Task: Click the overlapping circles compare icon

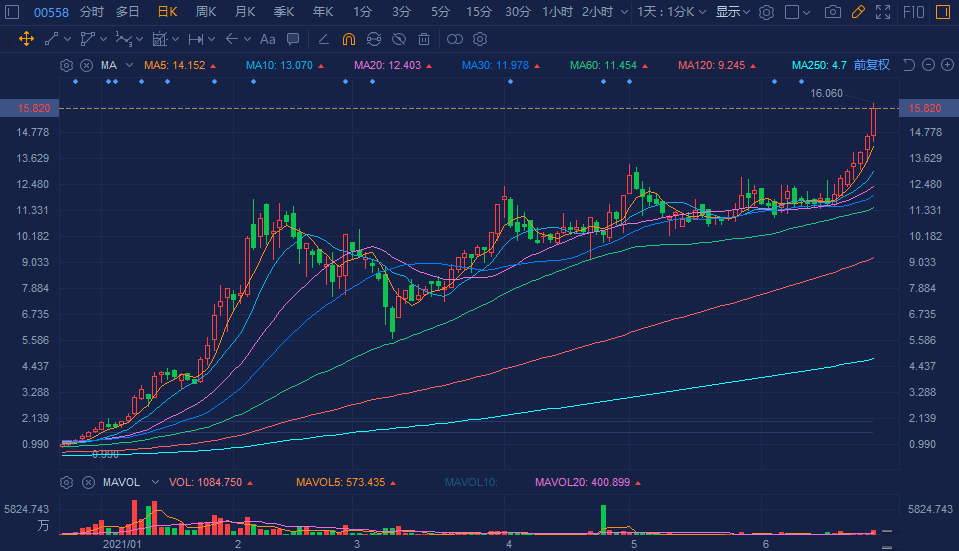Action: point(455,39)
